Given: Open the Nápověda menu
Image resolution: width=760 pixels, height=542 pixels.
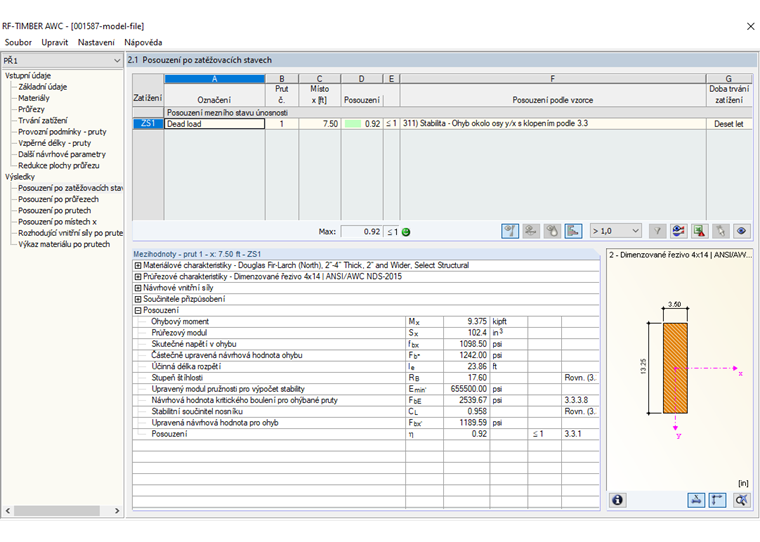Looking at the screenshot, I should click(143, 42).
